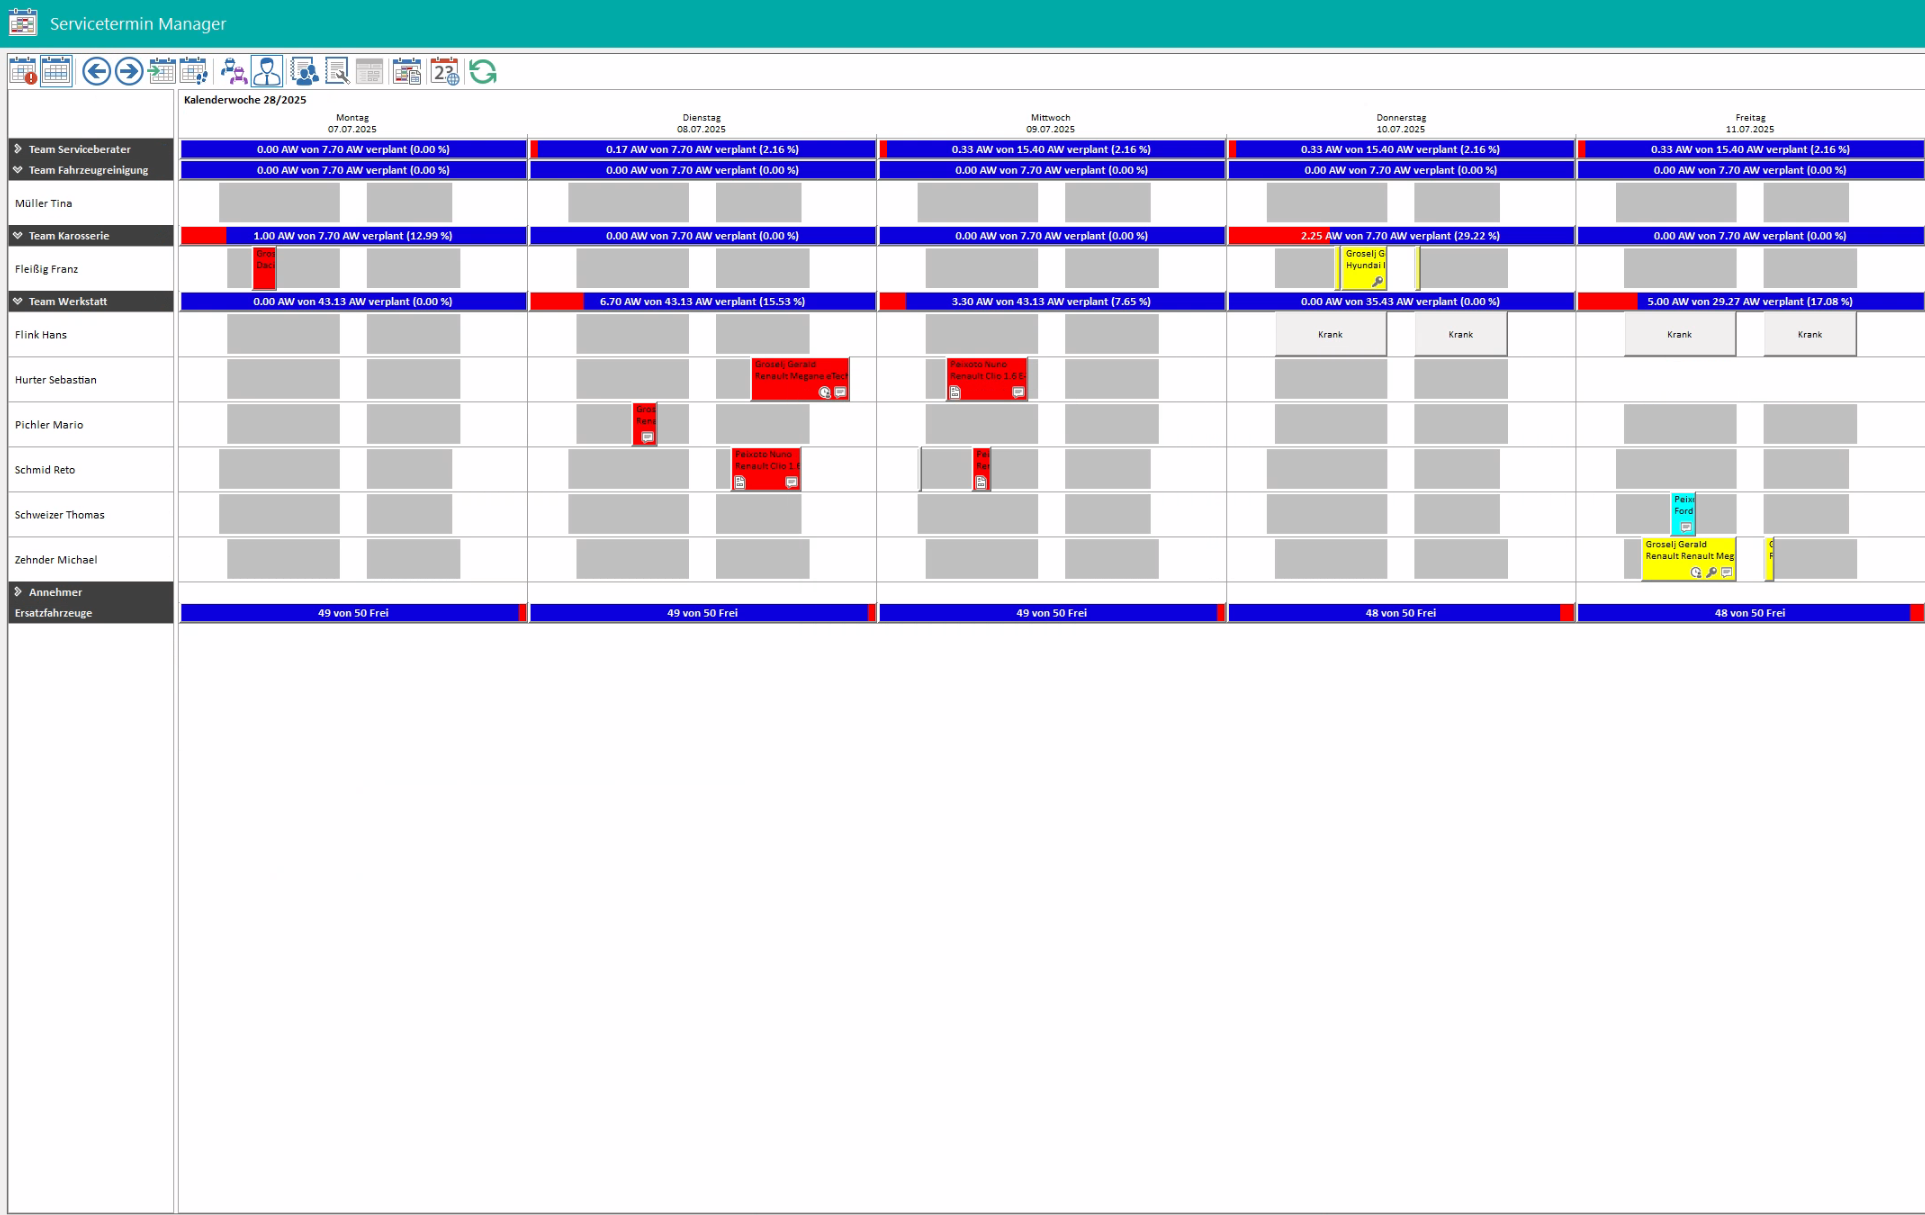Click the calendar with footprints icon
This screenshot has width=1925, height=1215.
(194, 72)
